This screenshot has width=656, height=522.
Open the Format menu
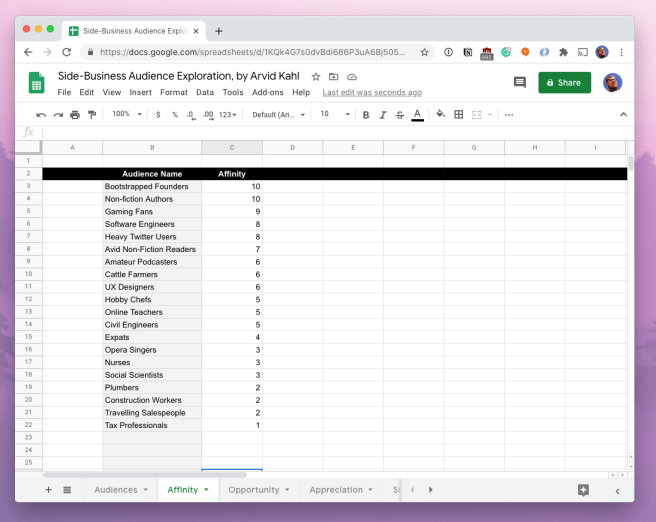coord(174,92)
